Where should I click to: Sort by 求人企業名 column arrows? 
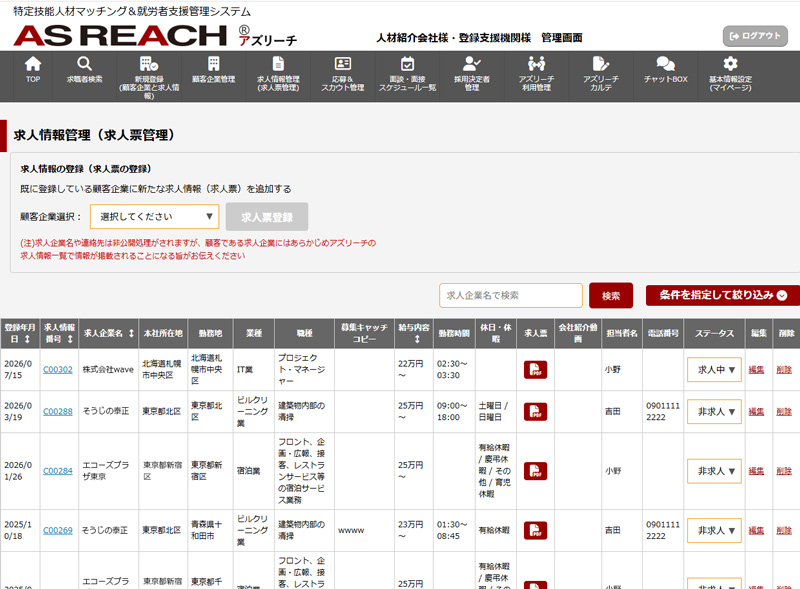pos(131,333)
